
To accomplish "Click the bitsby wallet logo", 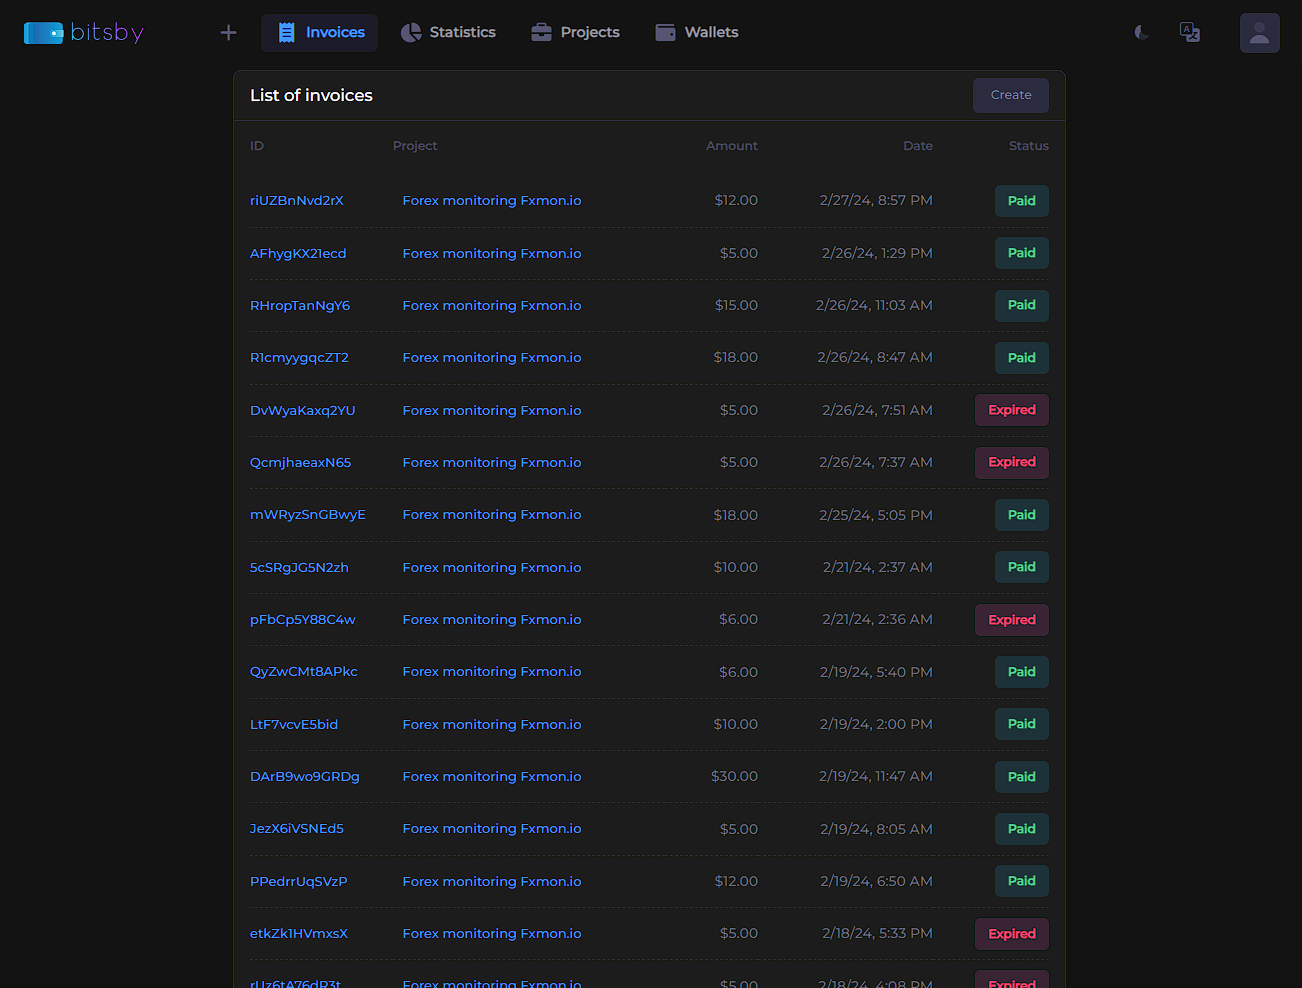I will pyautogui.click(x=83, y=33).
